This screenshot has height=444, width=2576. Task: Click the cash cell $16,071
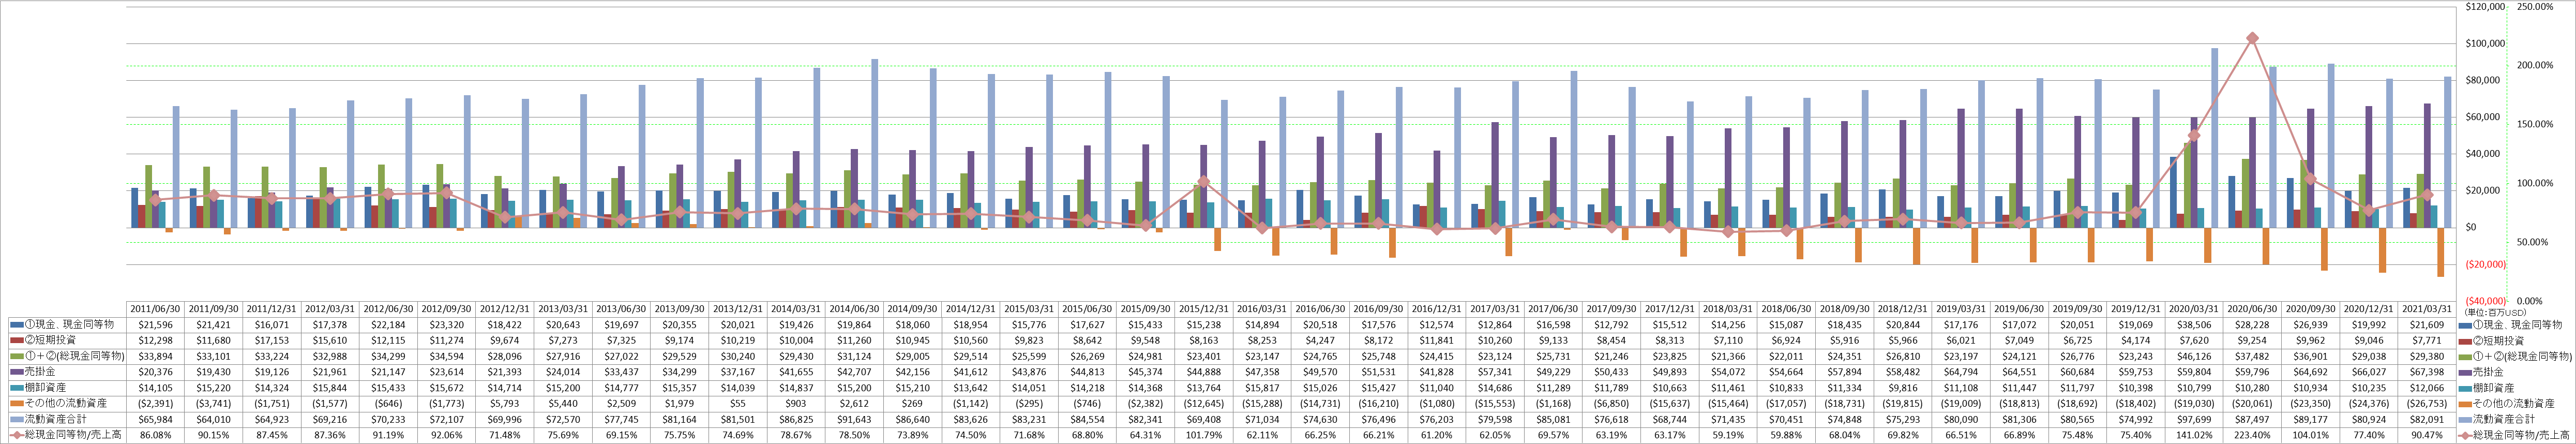click(272, 325)
